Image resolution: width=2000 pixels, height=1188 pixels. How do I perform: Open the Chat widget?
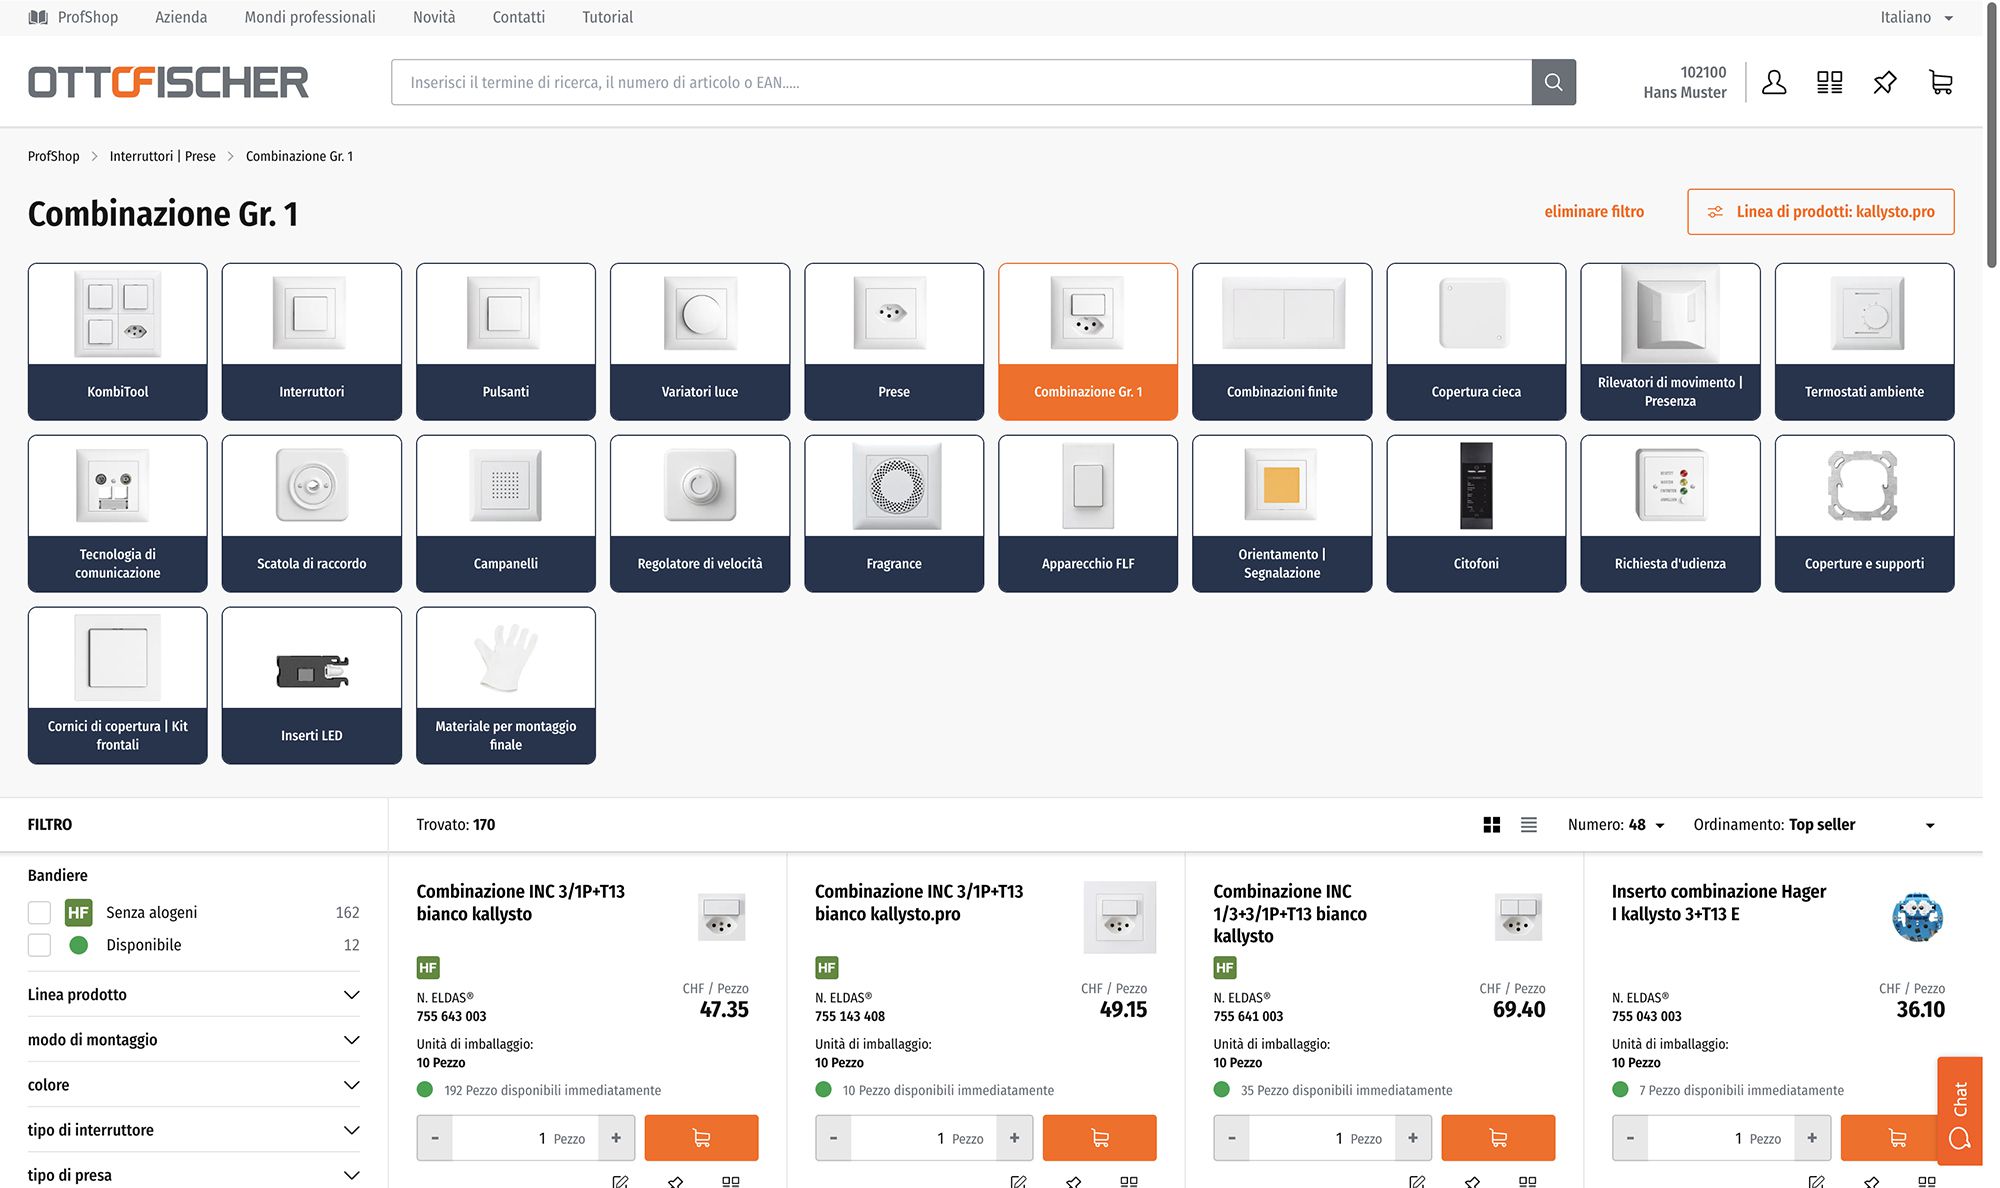(1959, 1110)
